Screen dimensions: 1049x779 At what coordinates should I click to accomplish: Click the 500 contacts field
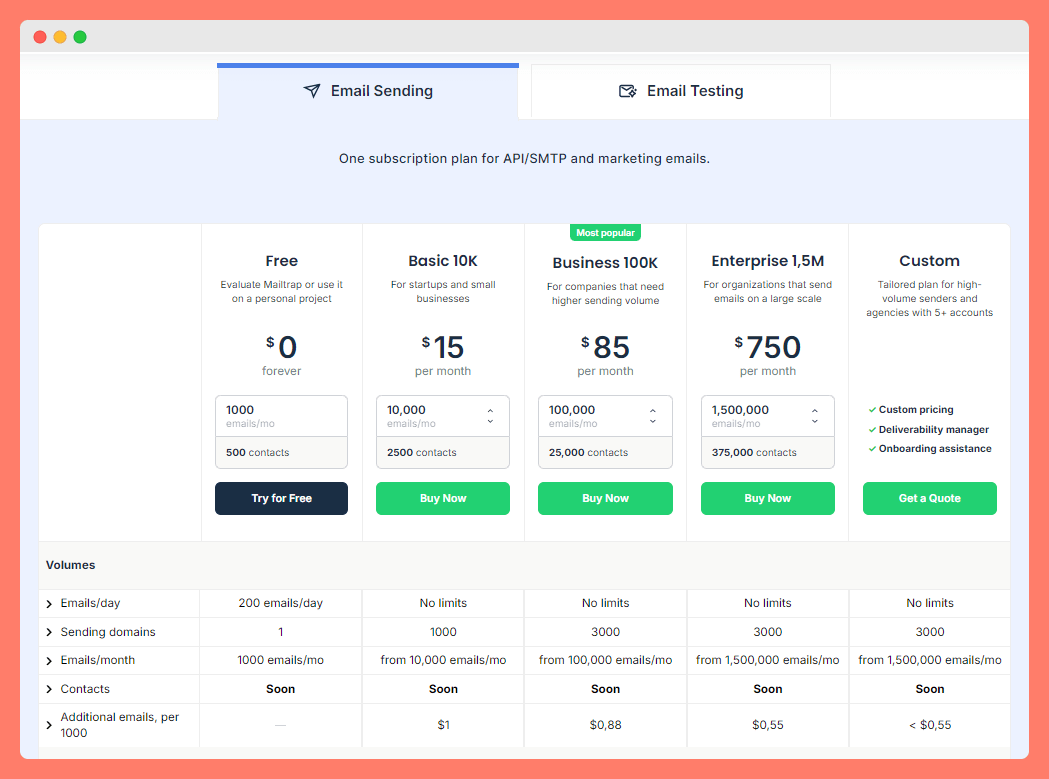point(282,453)
